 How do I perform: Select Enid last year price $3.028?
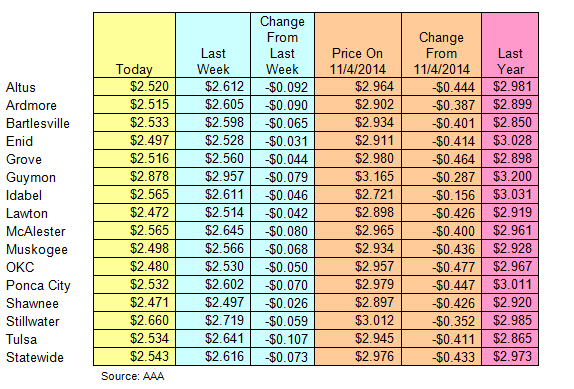(512, 141)
